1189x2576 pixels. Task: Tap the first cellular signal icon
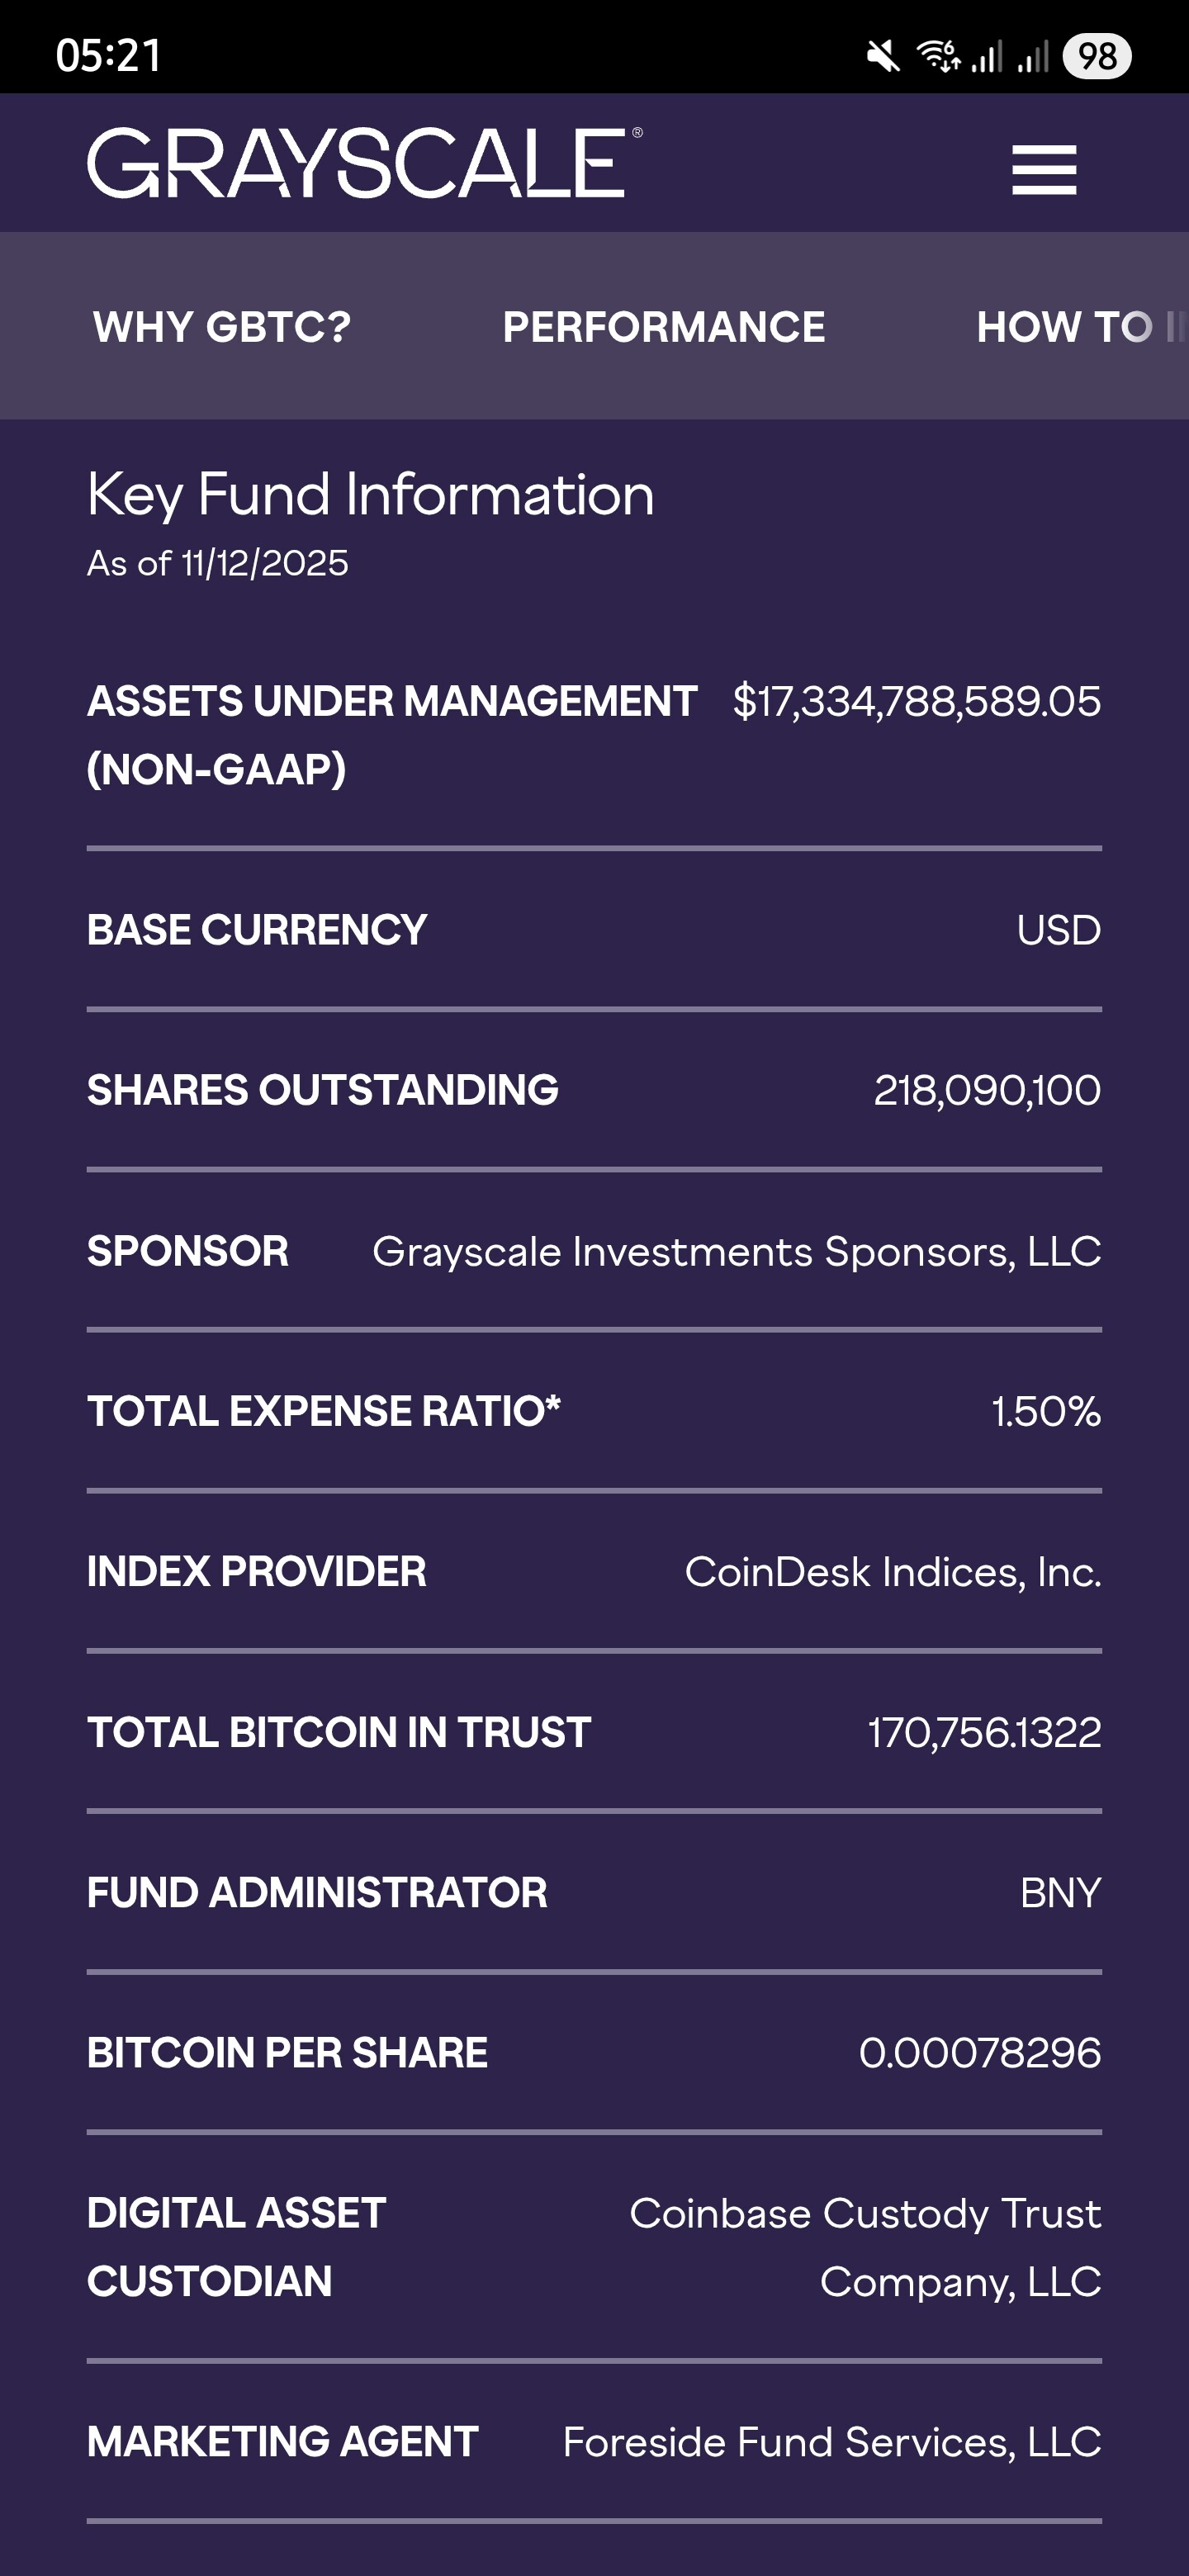point(987,56)
